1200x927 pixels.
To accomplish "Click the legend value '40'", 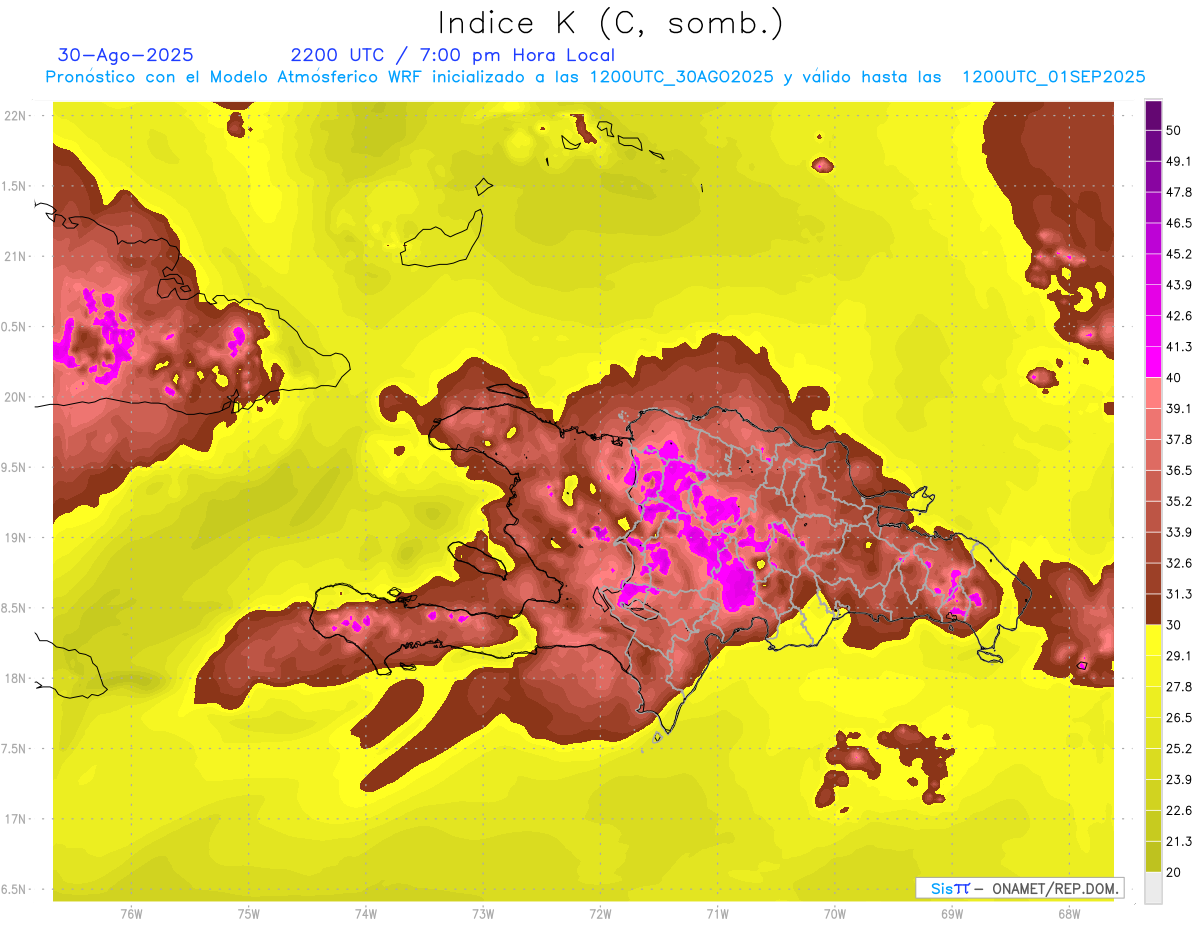I will coord(1174,378).
